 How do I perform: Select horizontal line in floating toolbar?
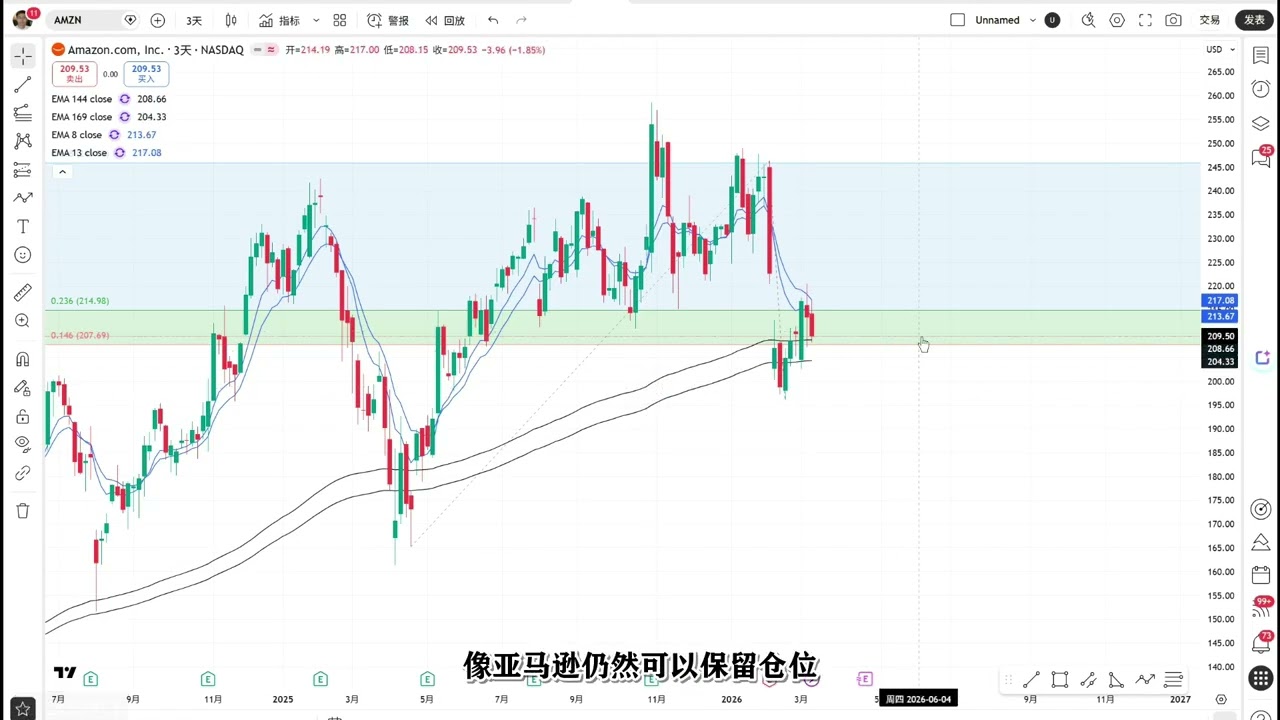point(1174,680)
